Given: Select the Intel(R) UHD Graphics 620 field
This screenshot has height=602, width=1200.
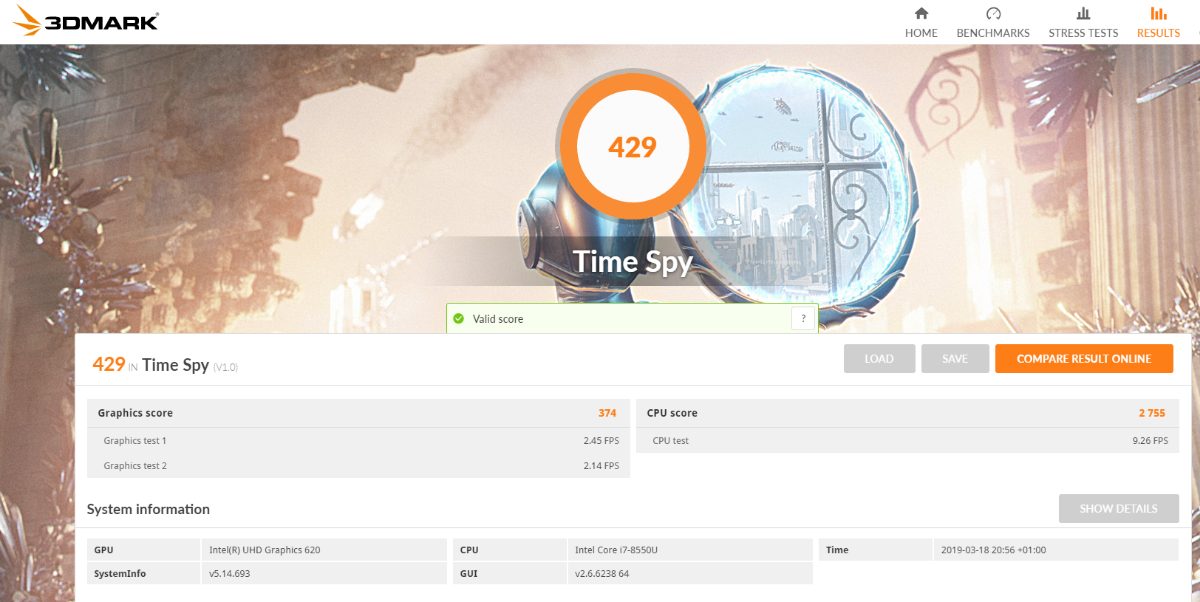Looking at the screenshot, I should (323, 550).
